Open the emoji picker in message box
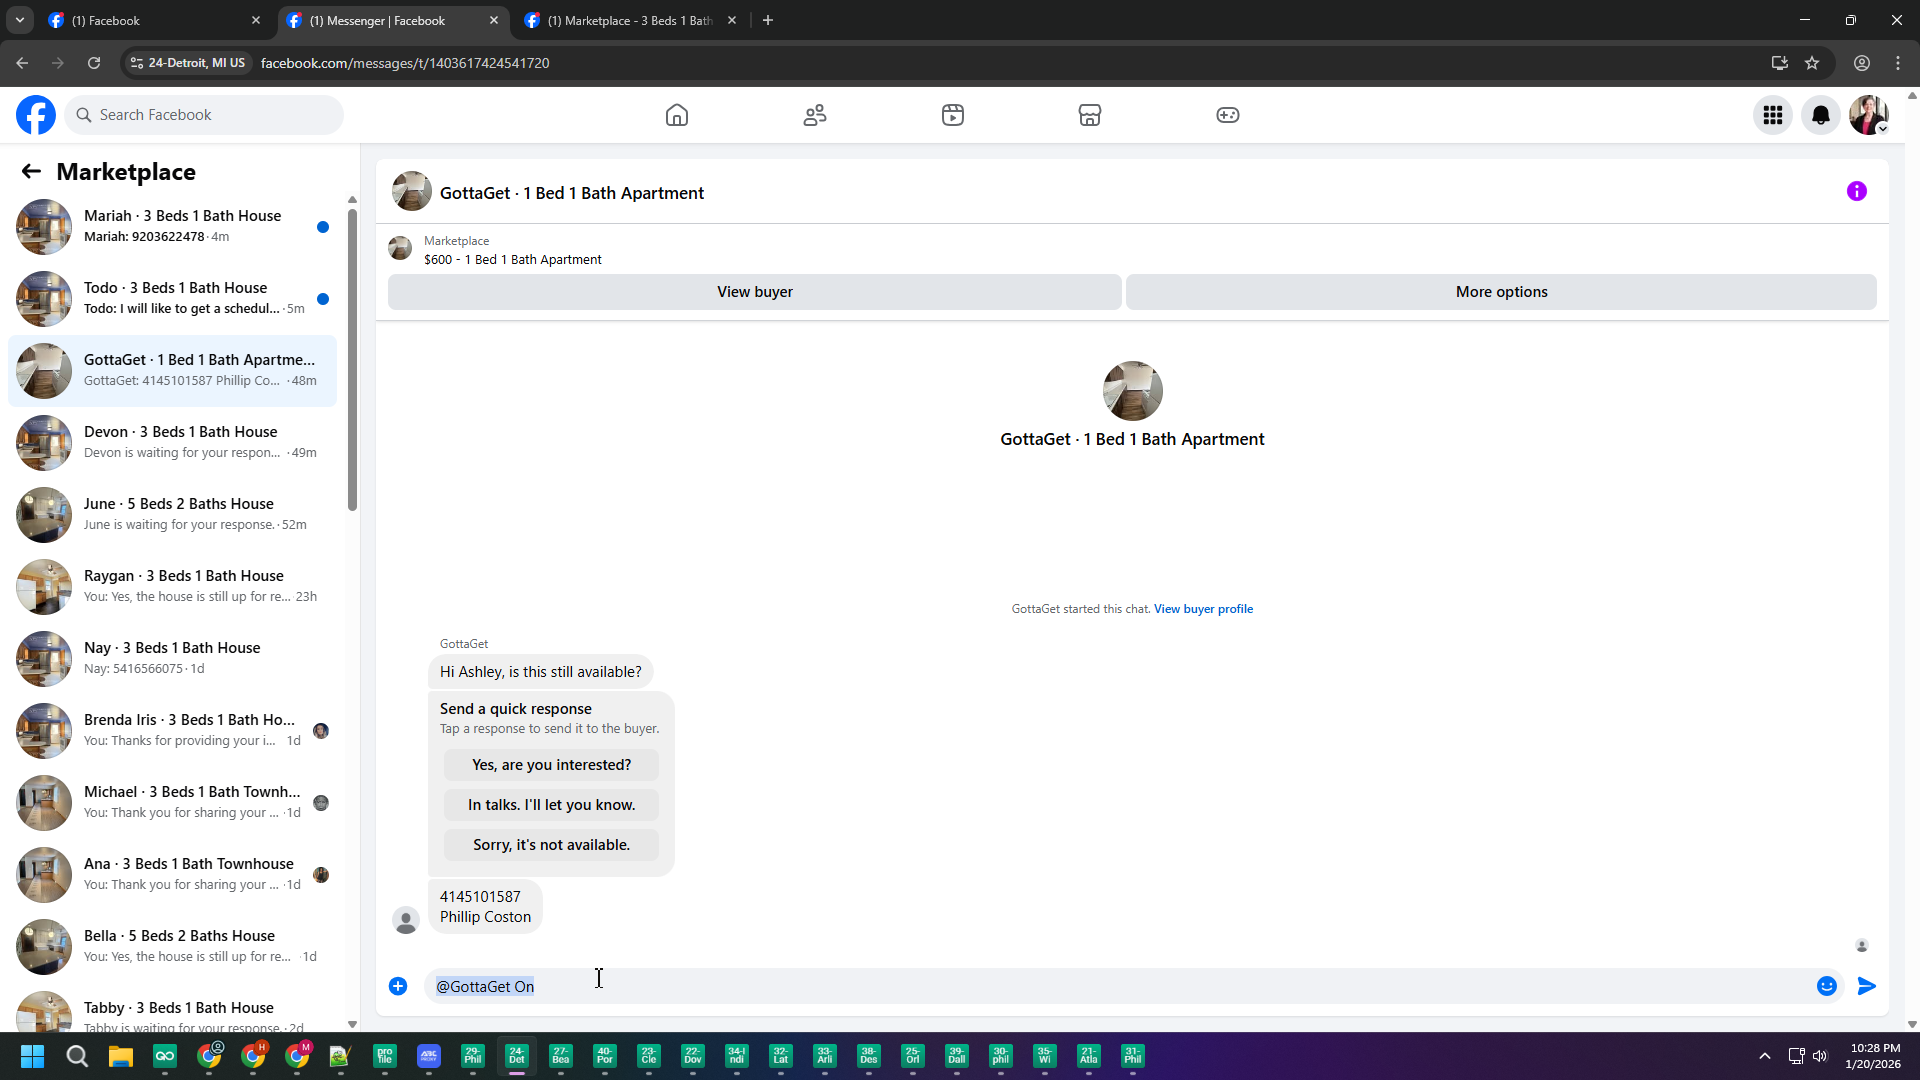The image size is (1920, 1080). point(1827,986)
